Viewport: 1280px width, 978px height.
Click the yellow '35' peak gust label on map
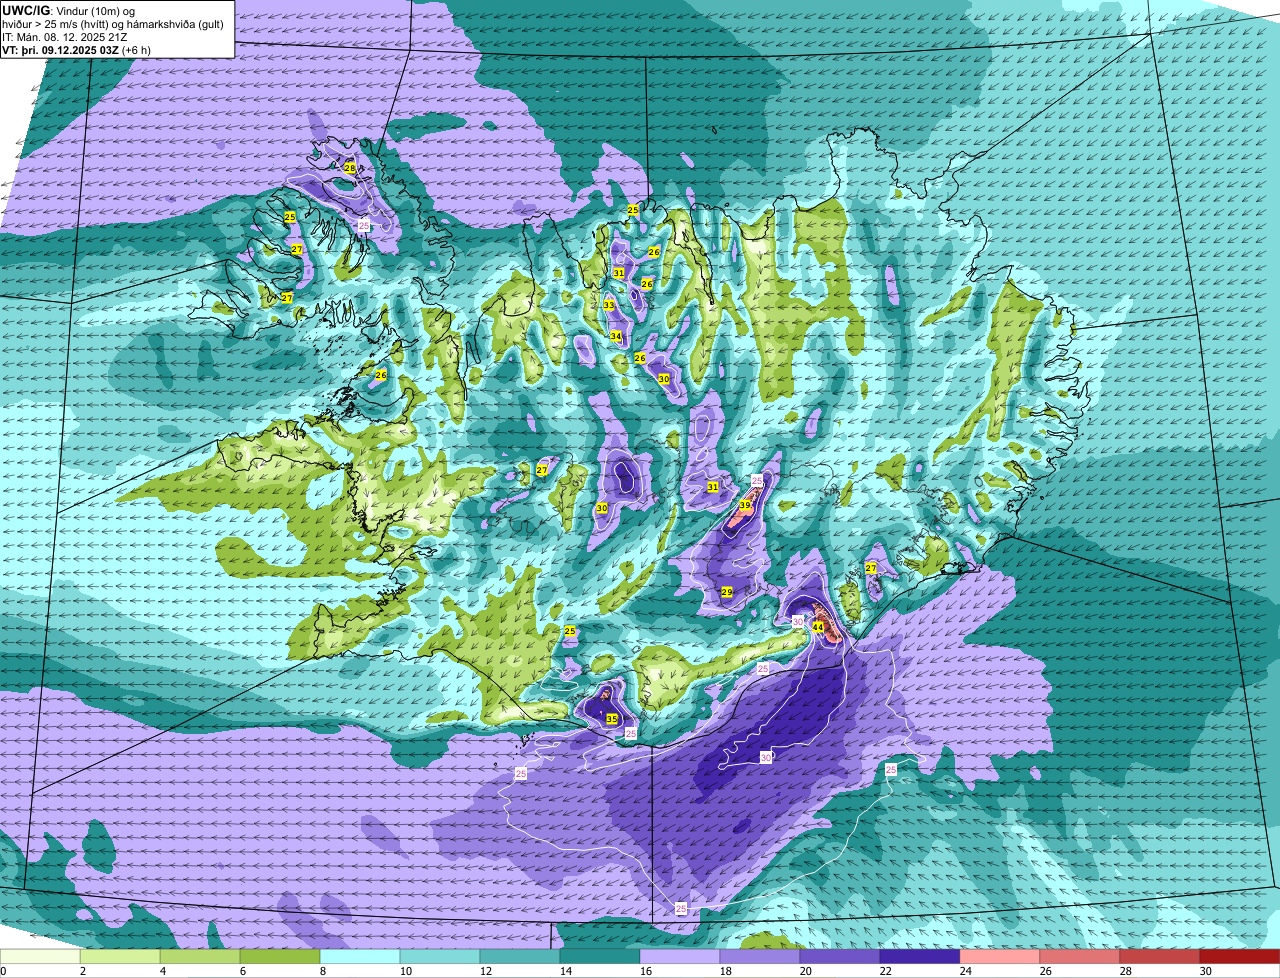pos(611,718)
